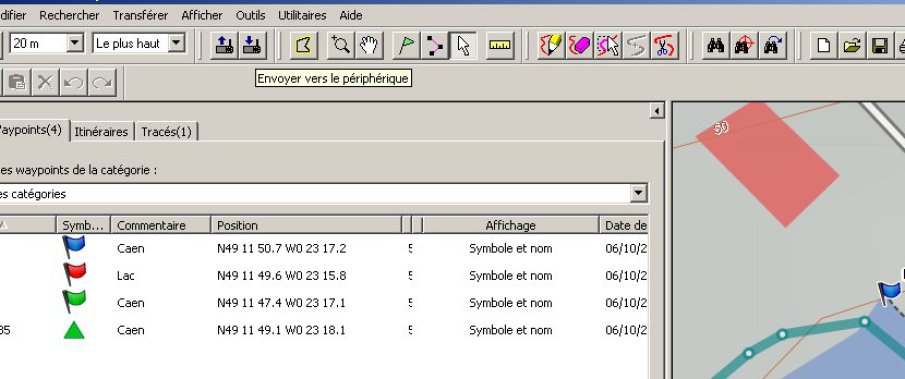Open the waypoint category dropdown
Screen dimensions: 905x379
(x=638, y=193)
